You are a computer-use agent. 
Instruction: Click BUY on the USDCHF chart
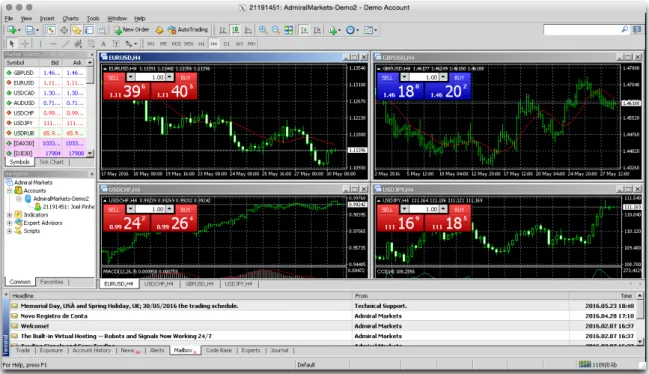pos(185,209)
